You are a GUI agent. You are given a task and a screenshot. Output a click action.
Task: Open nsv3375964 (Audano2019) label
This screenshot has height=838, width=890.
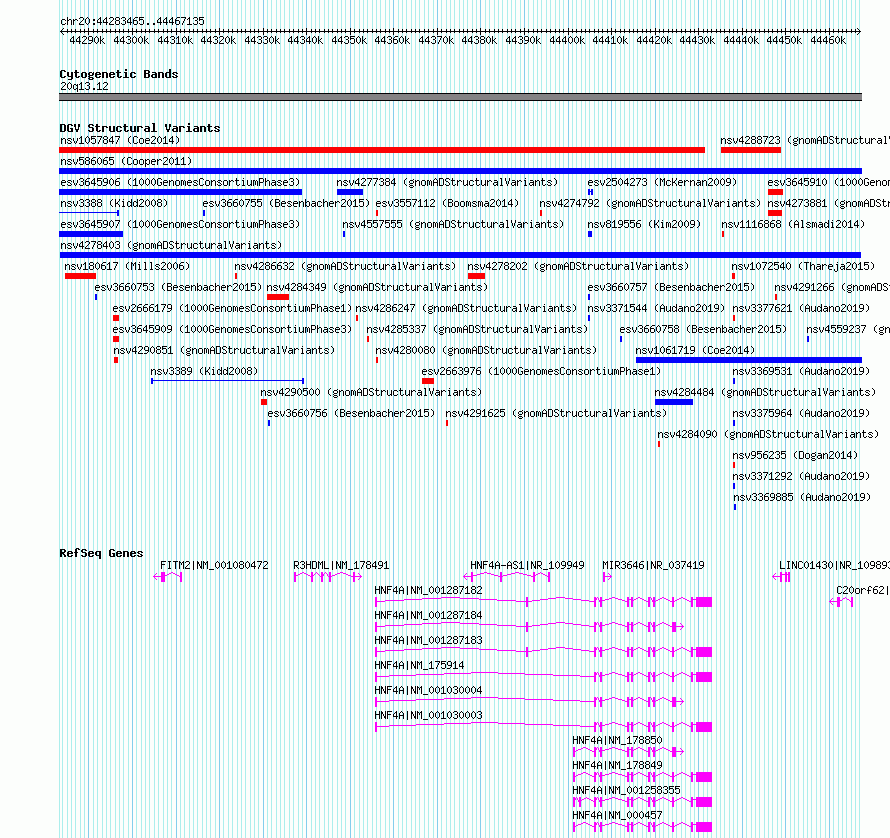801,413
